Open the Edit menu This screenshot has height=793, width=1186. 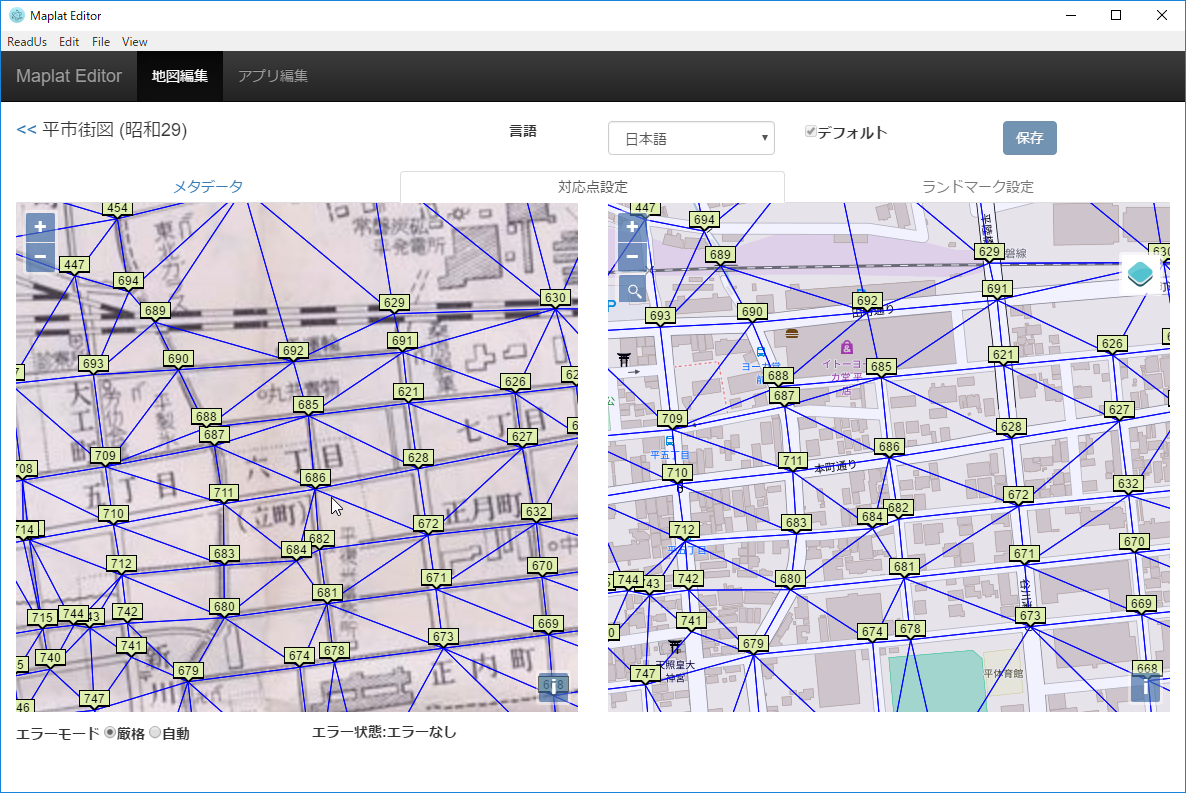pos(68,42)
